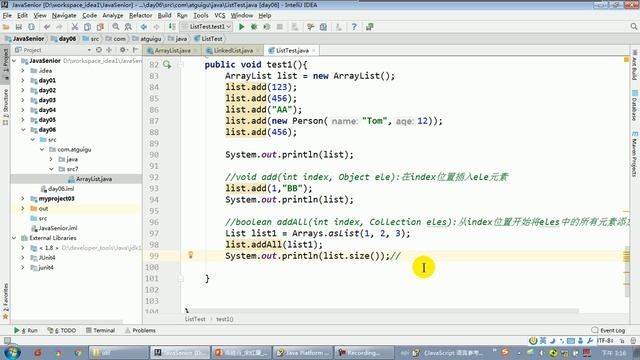Expand the JUnit4 library node
The width and height of the screenshot is (640, 360).
click(23, 258)
